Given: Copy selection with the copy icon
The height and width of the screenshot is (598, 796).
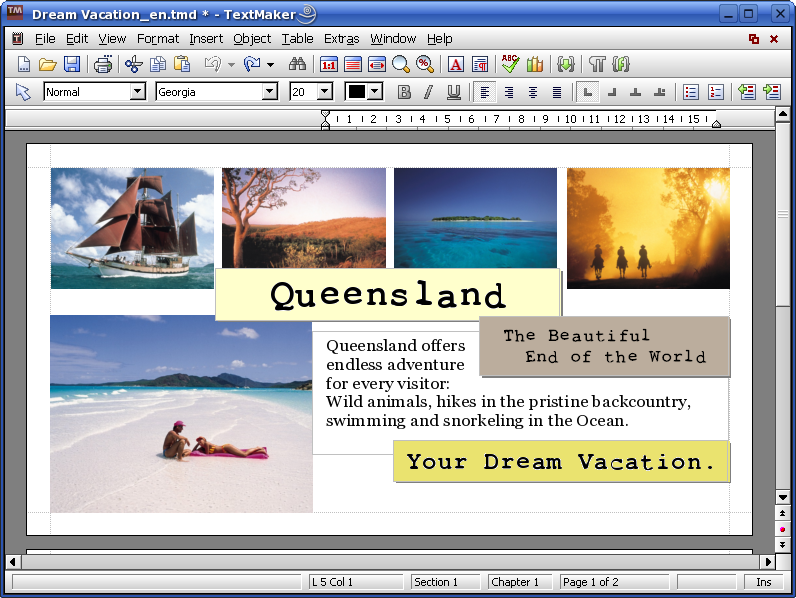Looking at the screenshot, I should click(x=158, y=64).
